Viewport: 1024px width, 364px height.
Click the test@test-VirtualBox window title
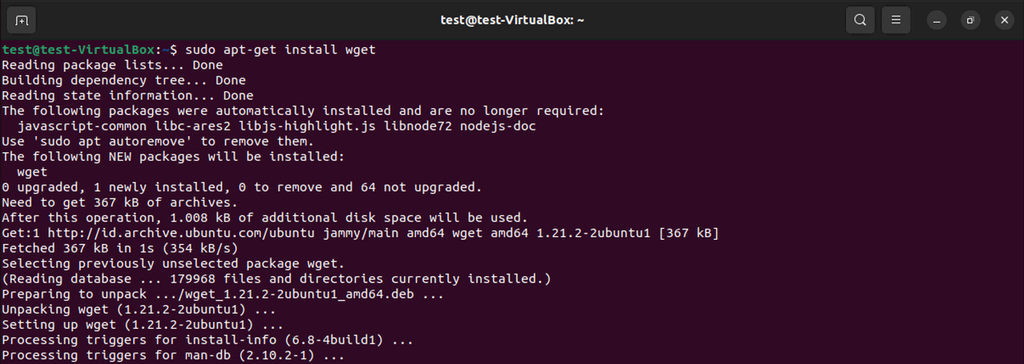pyautogui.click(x=512, y=20)
